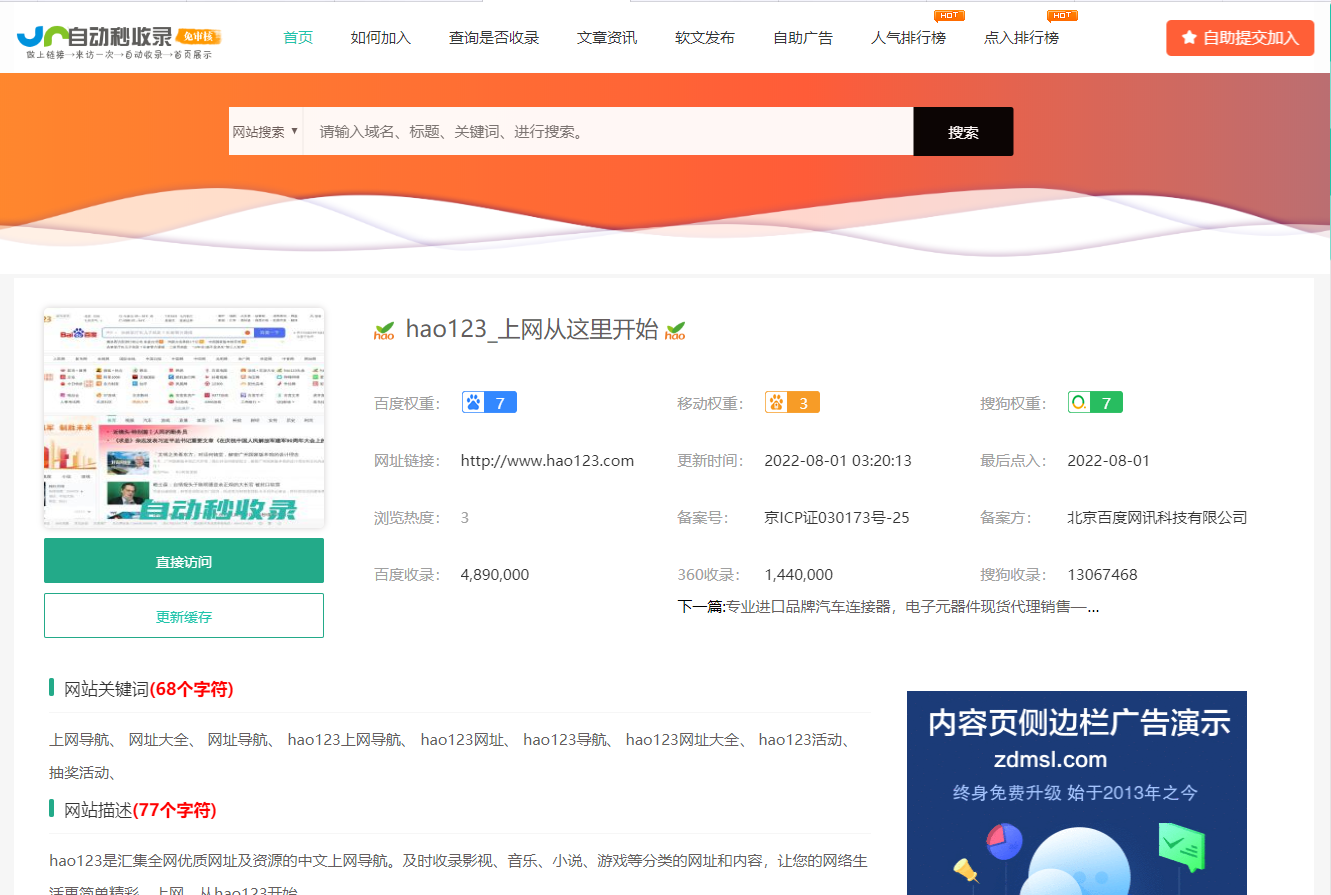This screenshot has height=895, width=1331.
Task: Click the update time 2022-08-01 03:20:13
Action: [838, 461]
